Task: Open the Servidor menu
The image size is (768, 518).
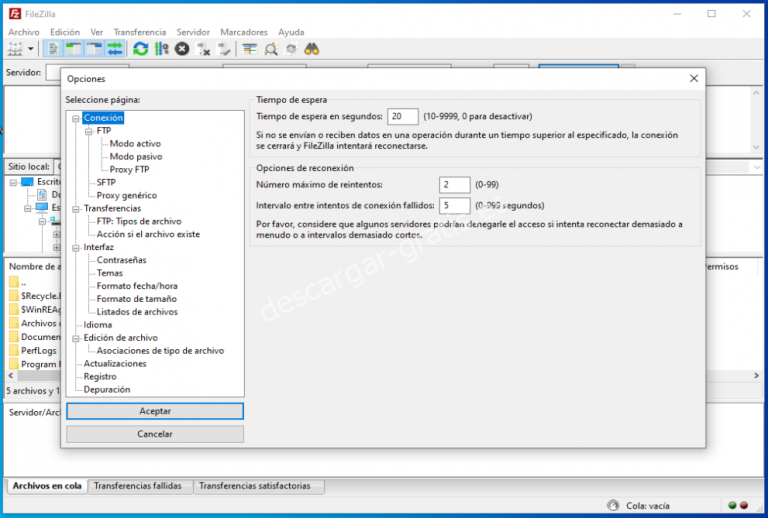Action: [193, 32]
